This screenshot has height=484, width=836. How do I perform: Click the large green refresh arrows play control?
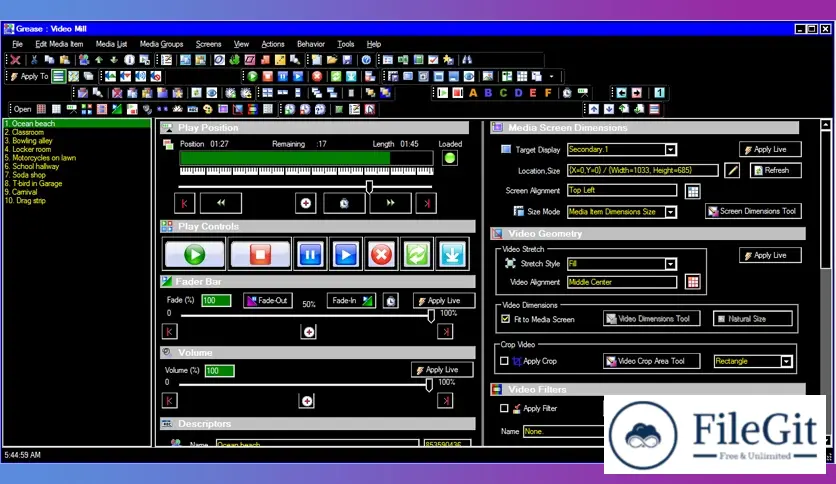pyautogui.click(x=416, y=254)
